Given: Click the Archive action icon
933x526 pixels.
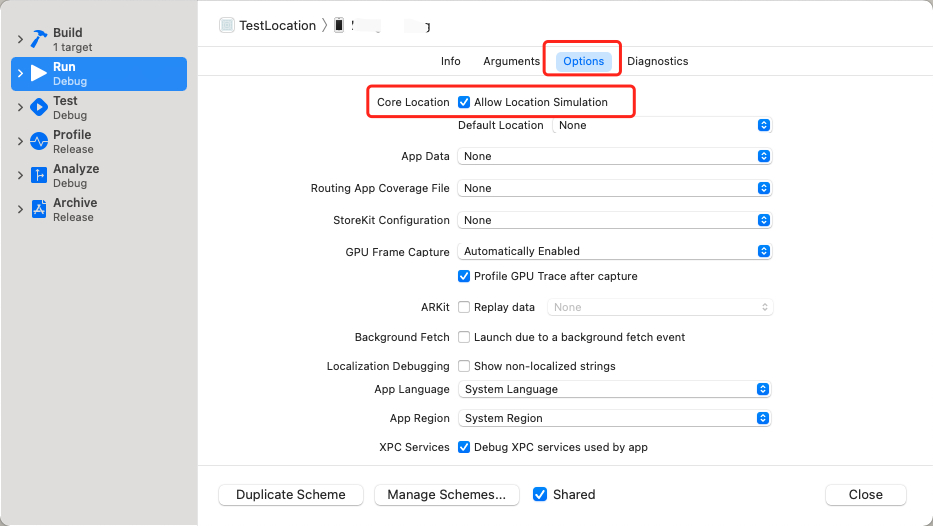Looking at the screenshot, I should pos(39,209).
